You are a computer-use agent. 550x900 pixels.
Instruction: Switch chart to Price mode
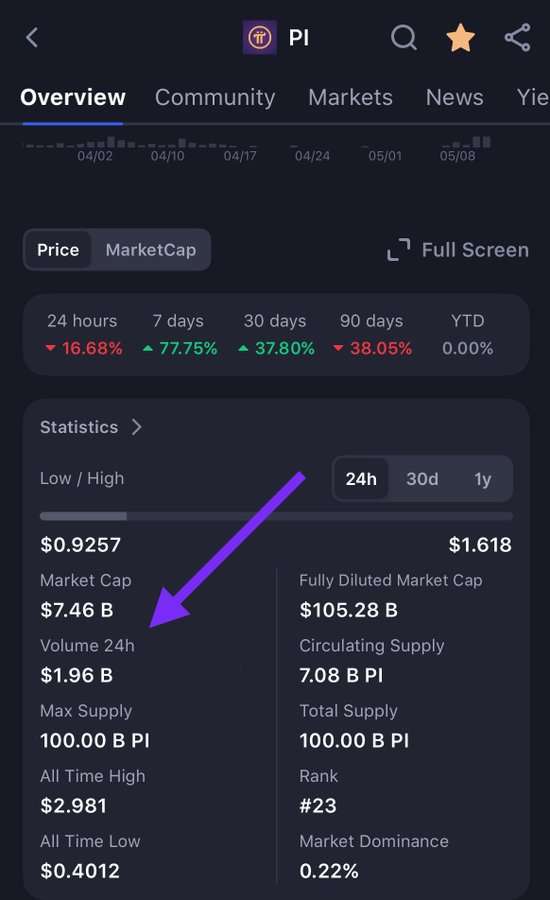(x=58, y=250)
